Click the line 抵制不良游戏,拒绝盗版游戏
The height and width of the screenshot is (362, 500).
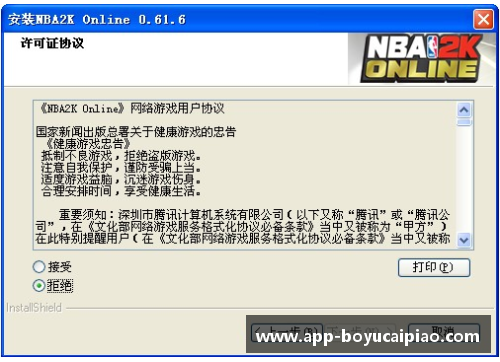pyautogui.click(x=121, y=156)
